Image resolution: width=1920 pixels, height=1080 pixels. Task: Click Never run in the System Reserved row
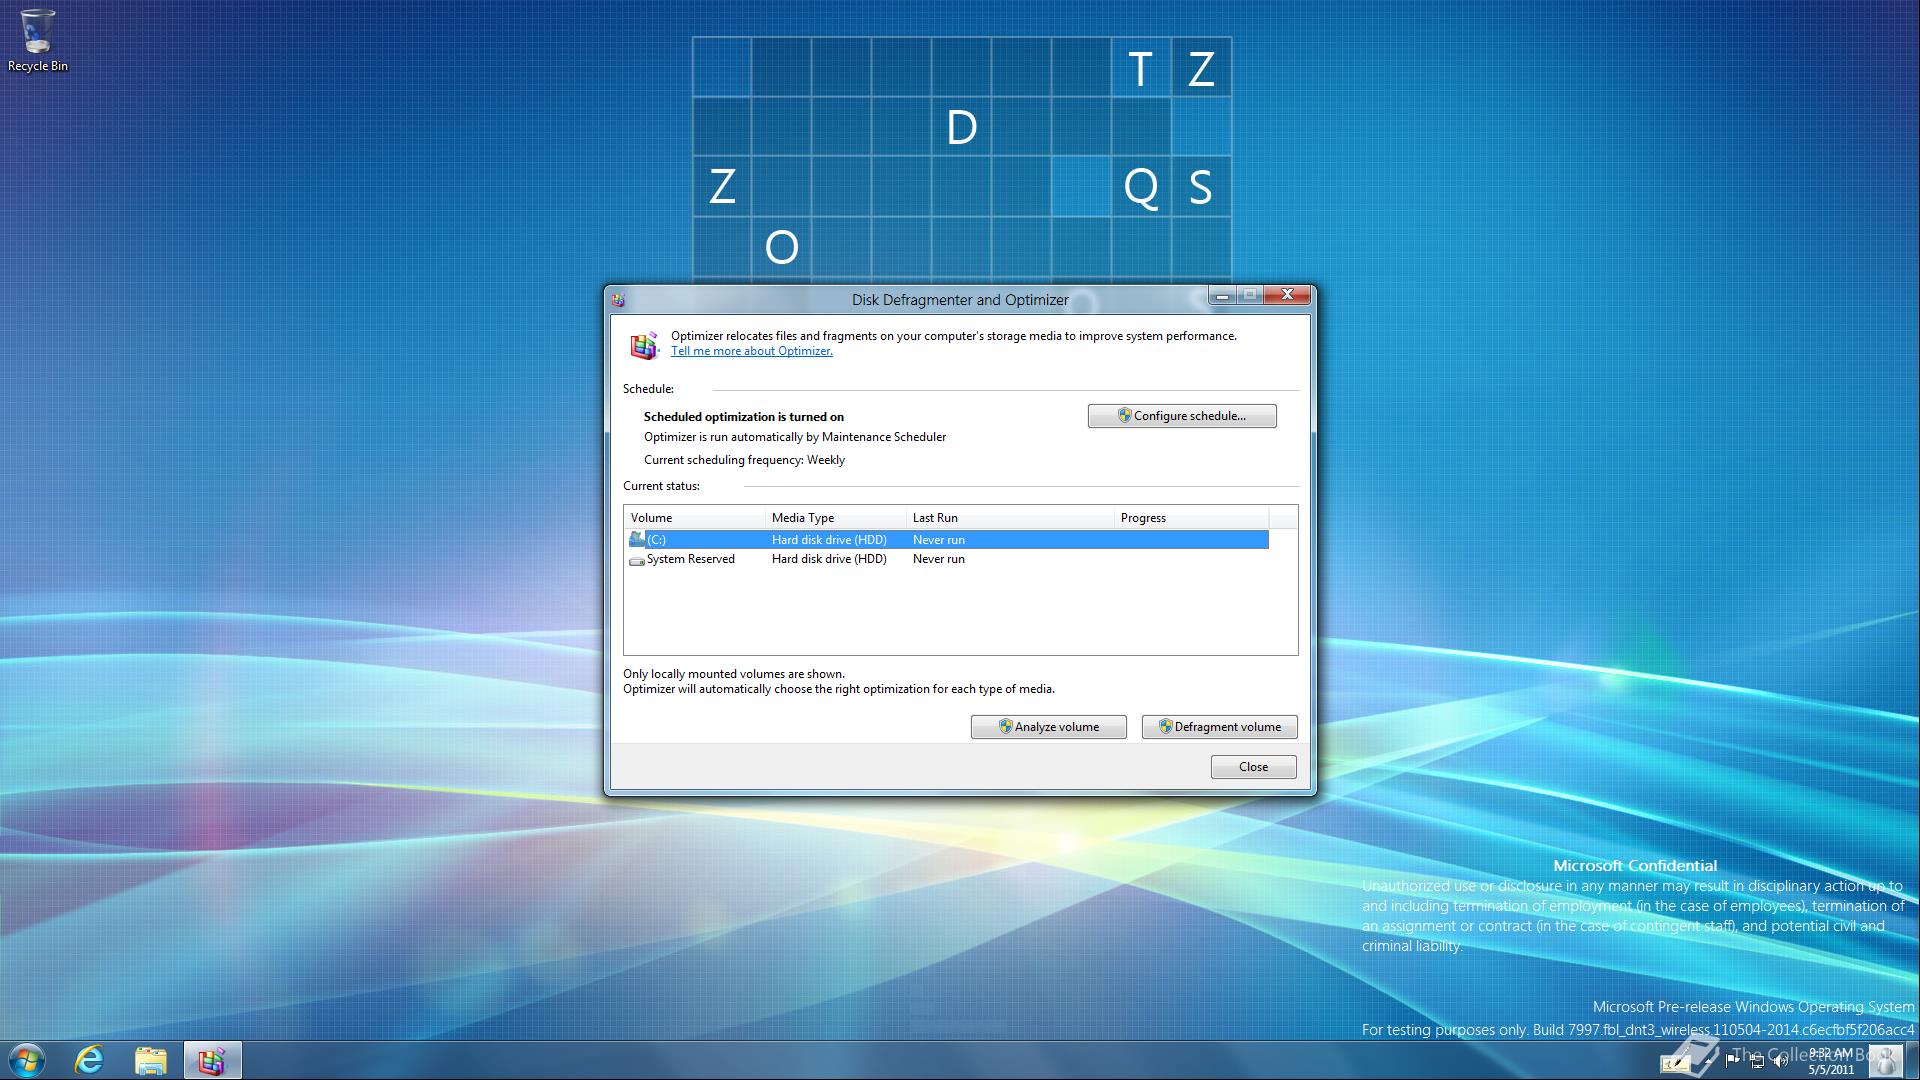939,559
